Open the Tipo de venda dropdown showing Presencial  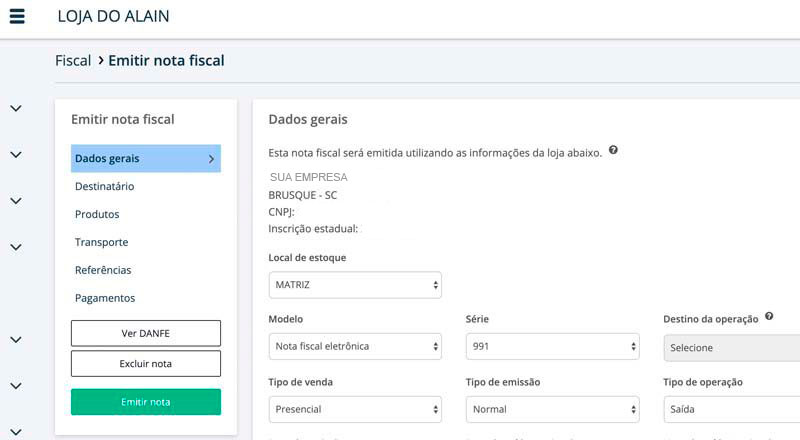(x=355, y=409)
